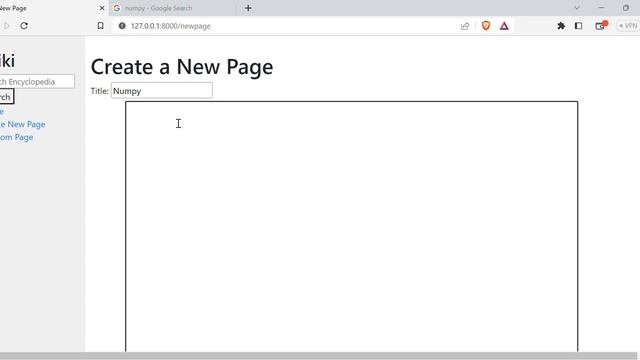
Task: Click the Title: label text
Action: point(100,91)
